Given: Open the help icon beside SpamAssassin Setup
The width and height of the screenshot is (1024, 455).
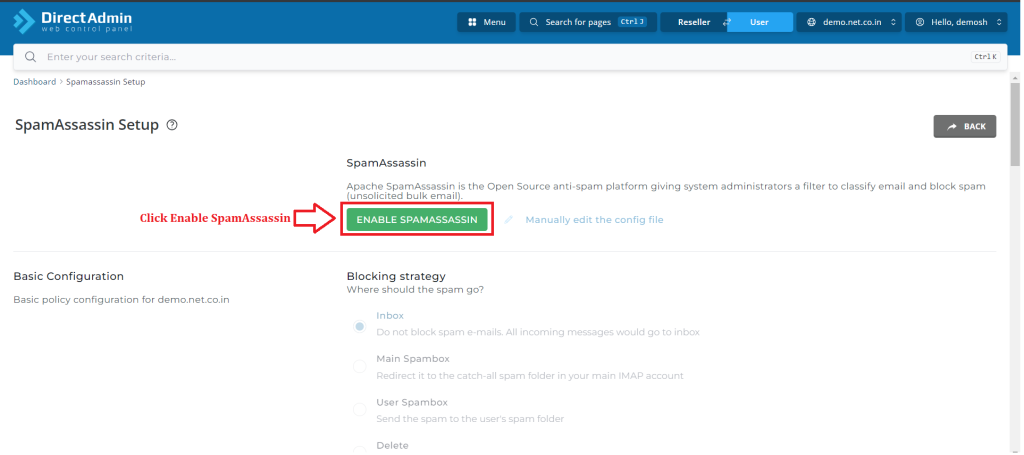Looking at the screenshot, I should [x=172, y=125].
